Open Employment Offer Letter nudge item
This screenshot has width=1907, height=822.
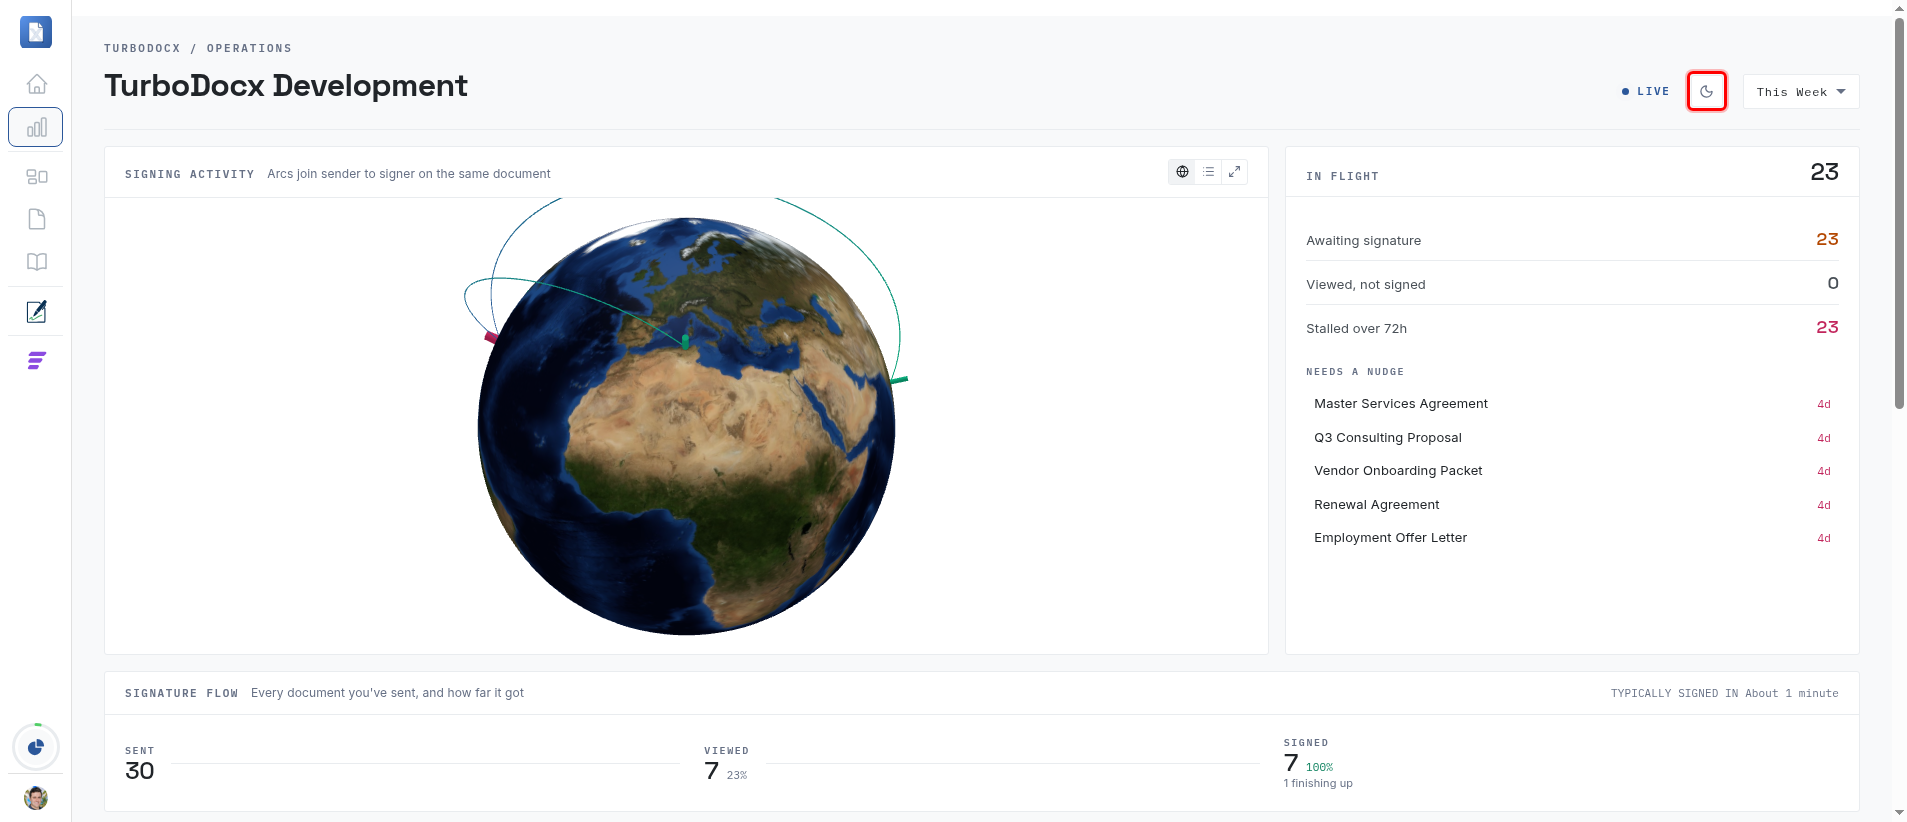click(x=1572, y=538)
